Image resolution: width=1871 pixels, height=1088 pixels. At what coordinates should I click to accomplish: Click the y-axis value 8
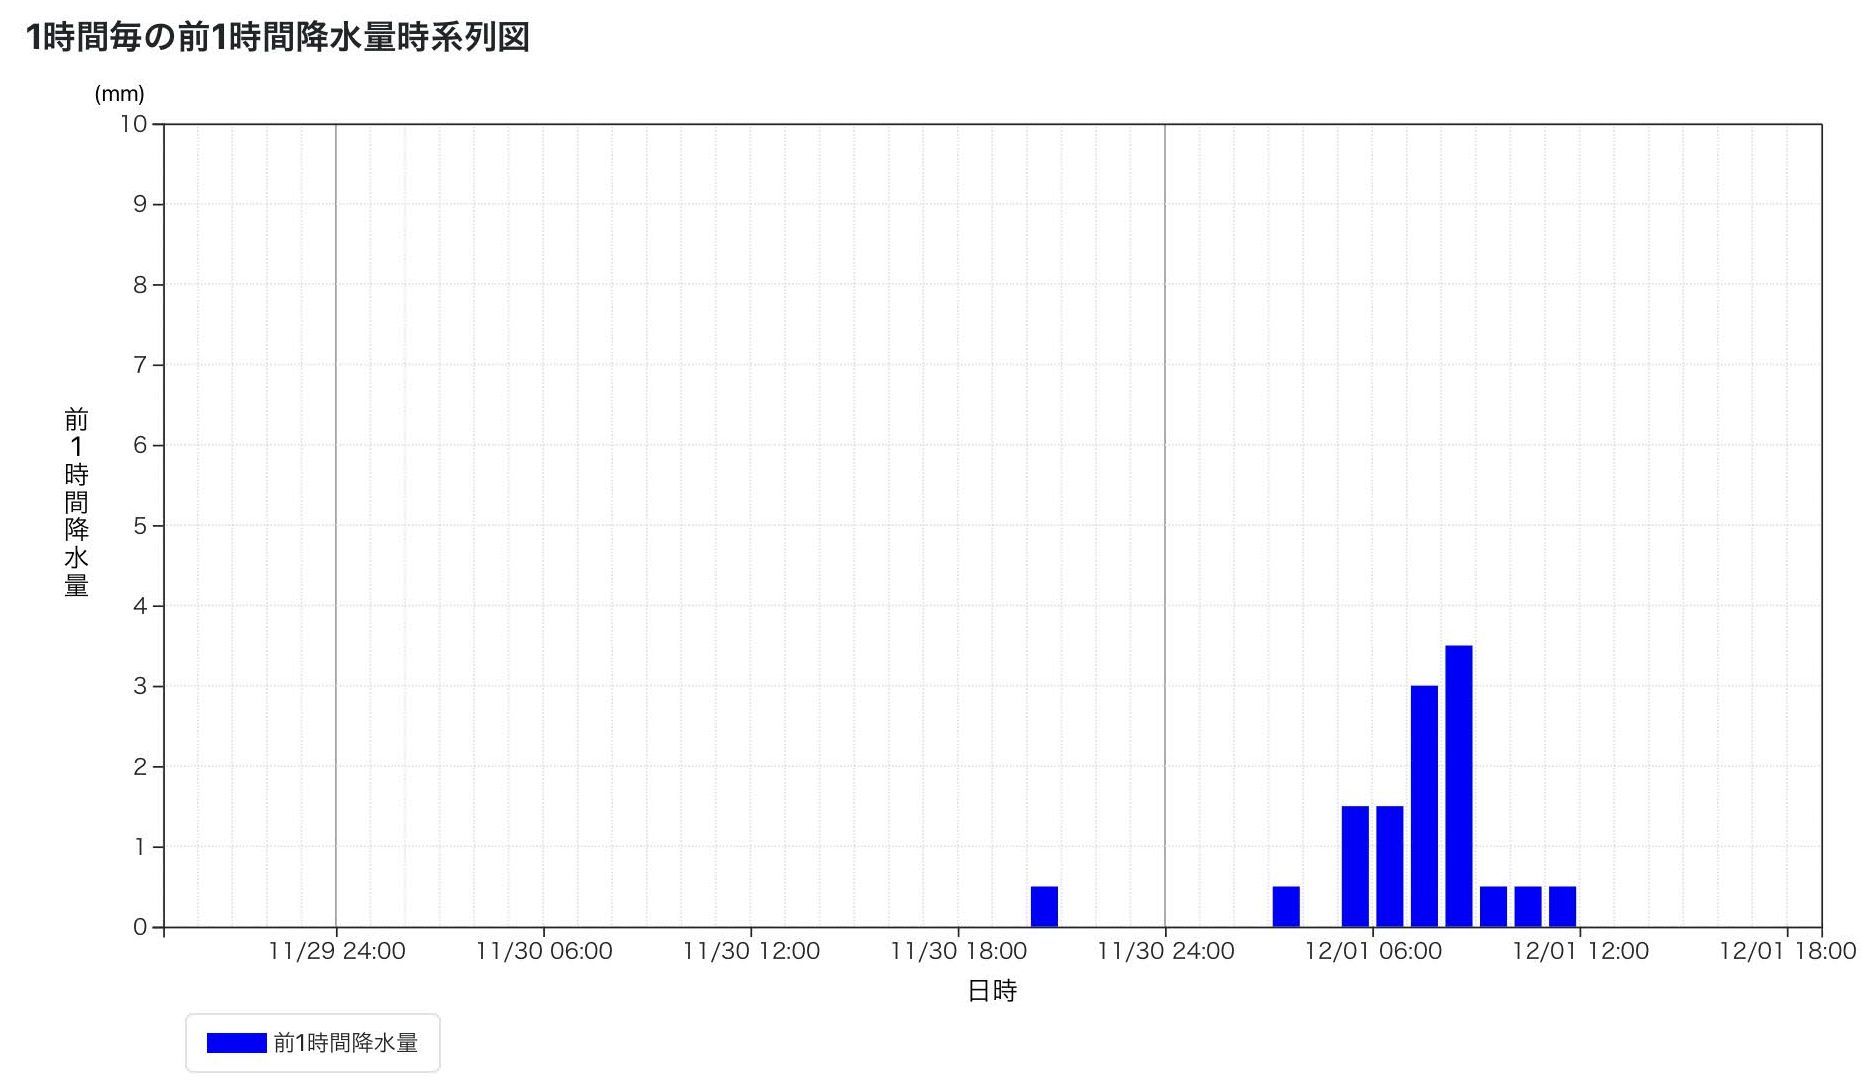tap(140, 285)
